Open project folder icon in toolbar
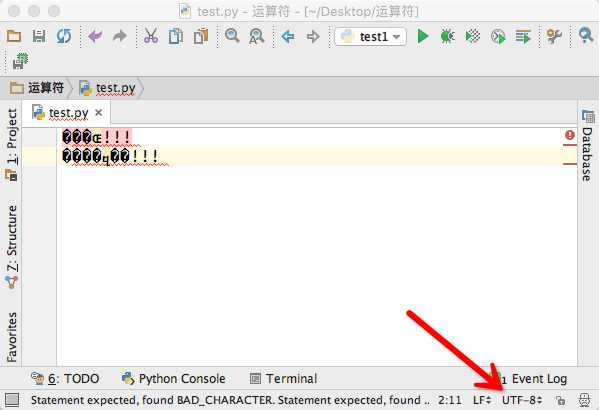Image resolution: width=599 pixels, height=410 pixels. (14, 36)
